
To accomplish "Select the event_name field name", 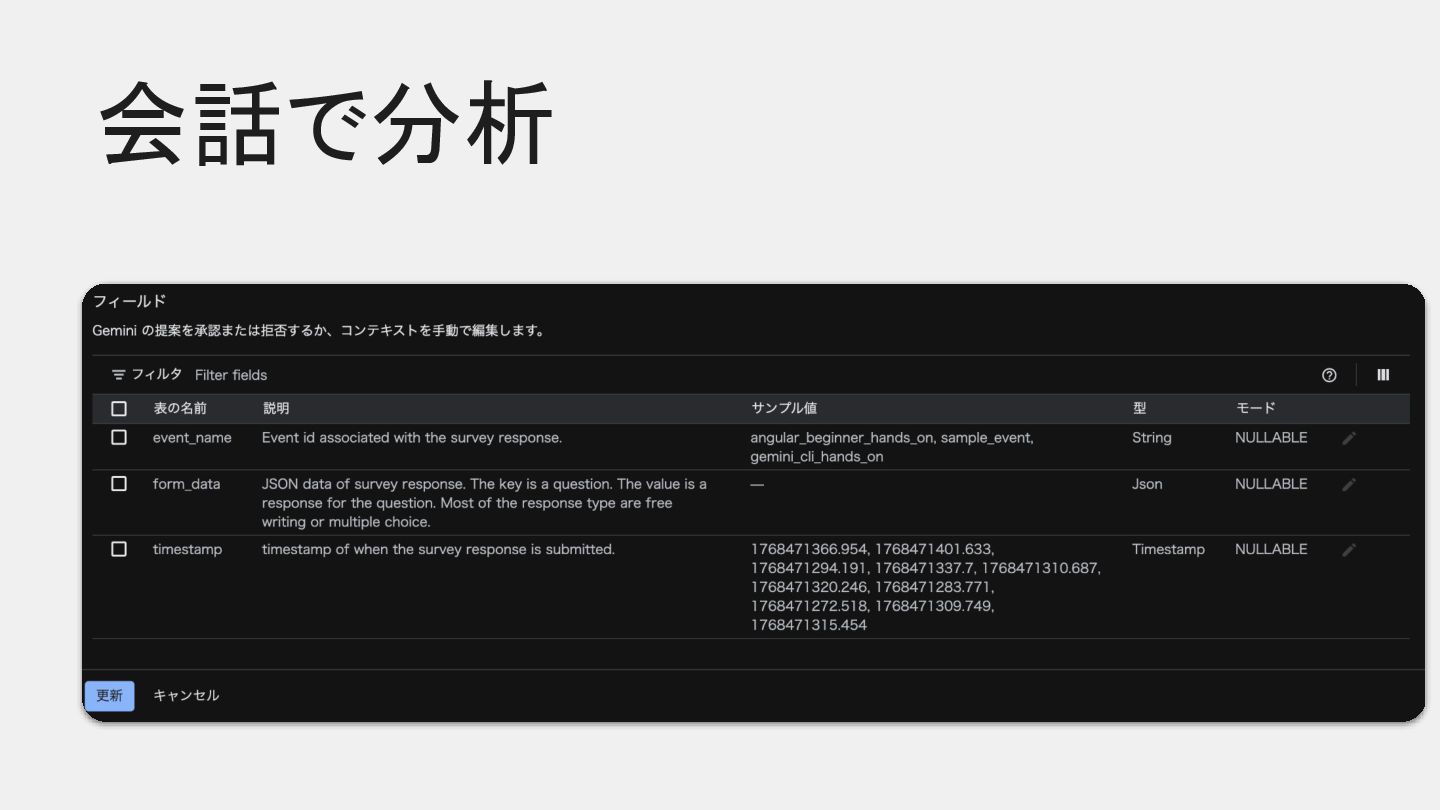I will point(192,438).
